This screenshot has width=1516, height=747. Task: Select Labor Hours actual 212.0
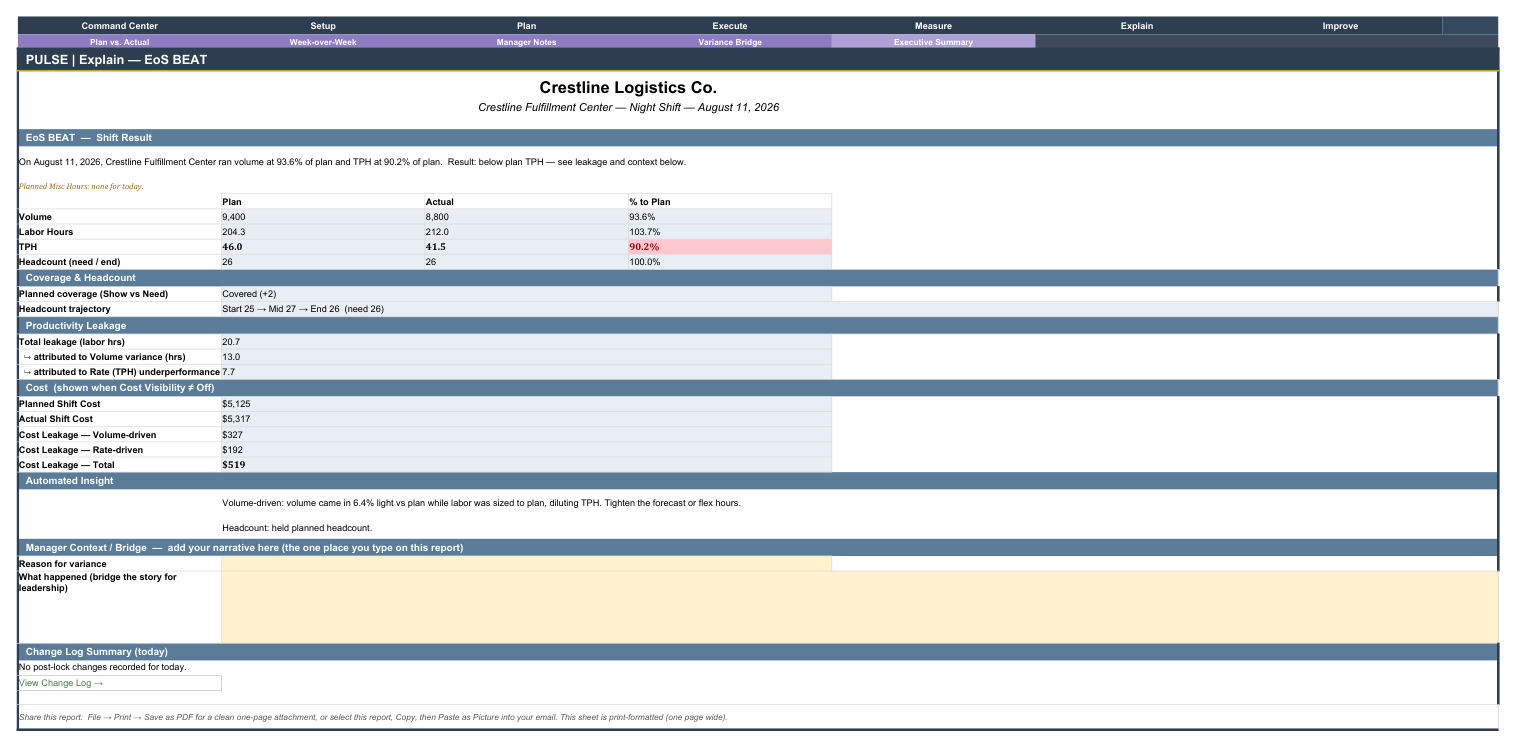coord(526,232)
